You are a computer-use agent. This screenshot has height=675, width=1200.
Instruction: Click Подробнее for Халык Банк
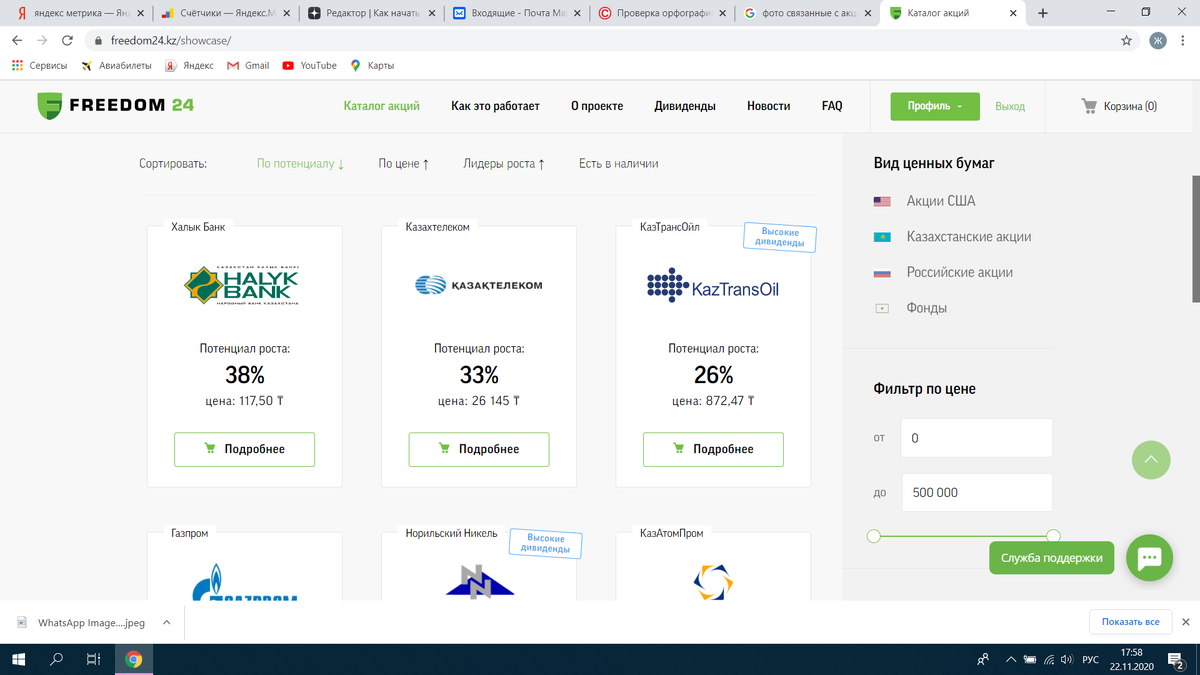[245, 449]
